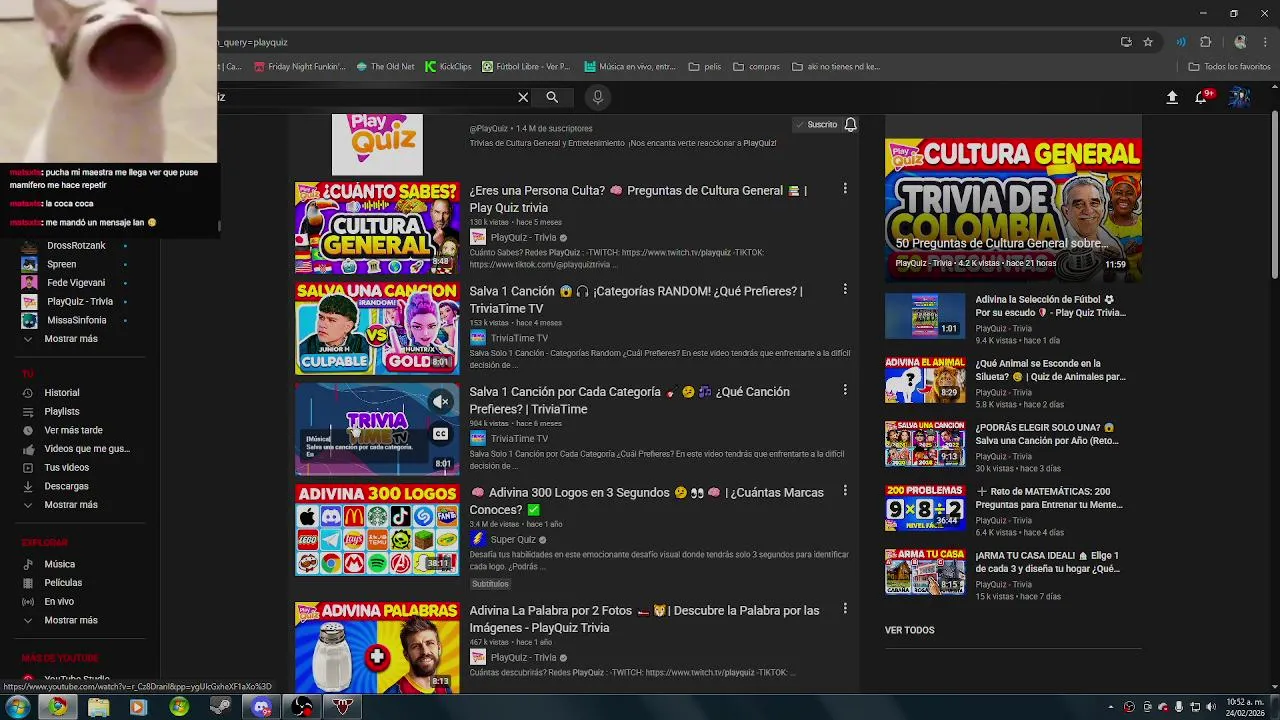The width and height of the screenshot is (1280, 720).
Task: Open Discord from the taskbar
Action: point(261,707)
